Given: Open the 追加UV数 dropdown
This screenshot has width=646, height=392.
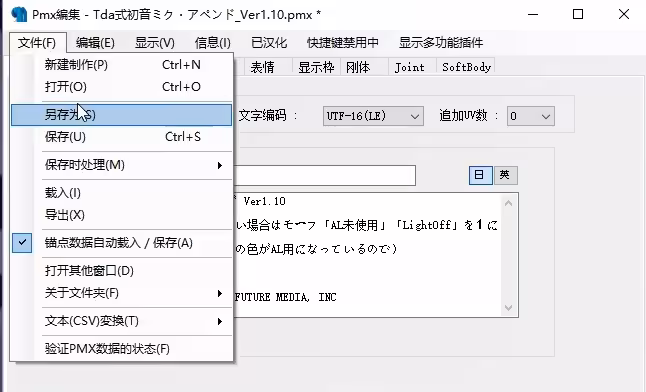Looking at the screenshot, I should [x=531, y=116].
